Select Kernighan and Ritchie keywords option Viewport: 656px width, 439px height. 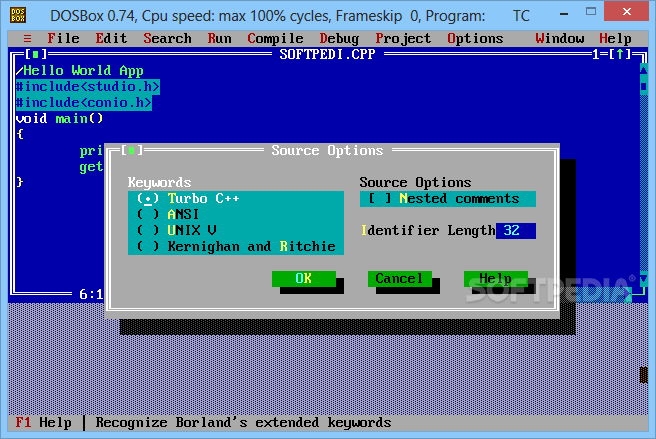pyautogui.click(x=236, y=246)
